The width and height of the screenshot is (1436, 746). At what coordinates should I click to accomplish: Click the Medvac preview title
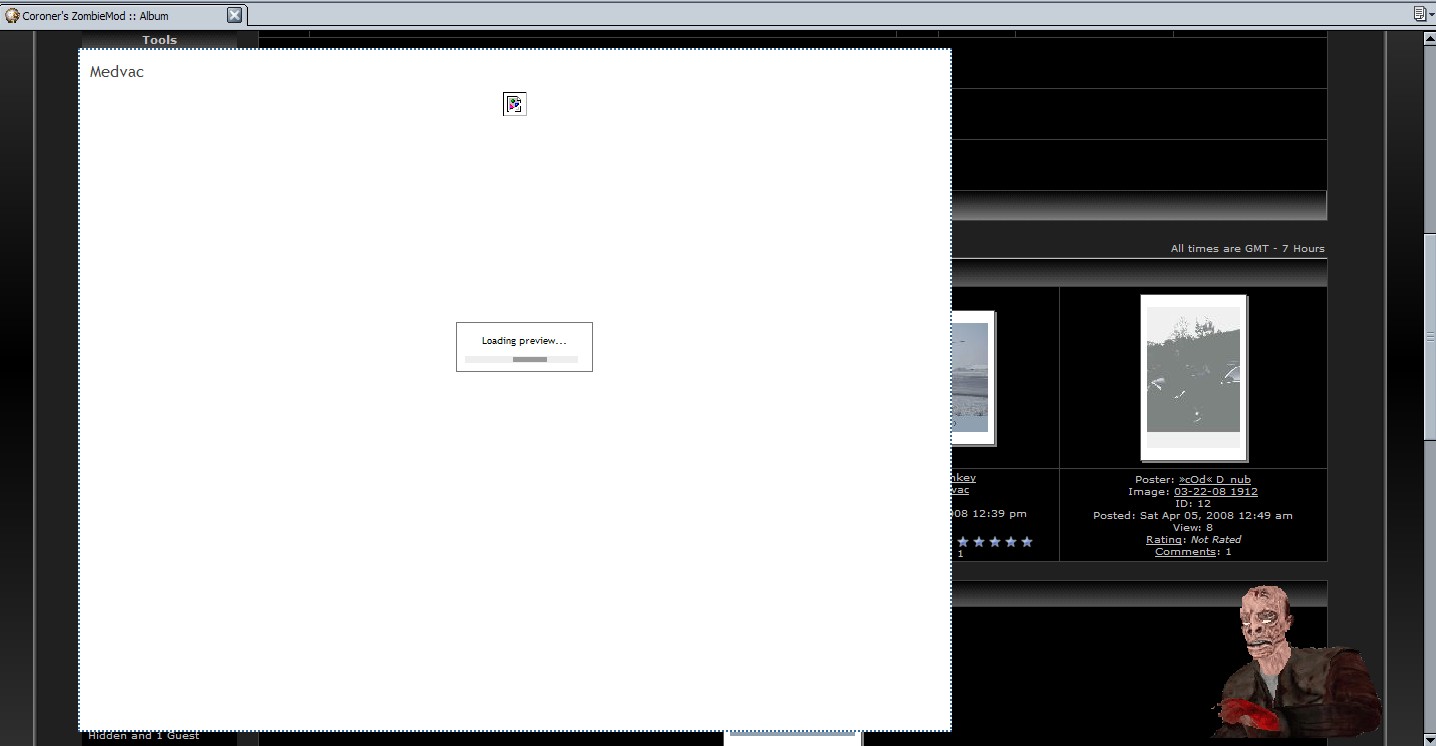coord(117,72)
